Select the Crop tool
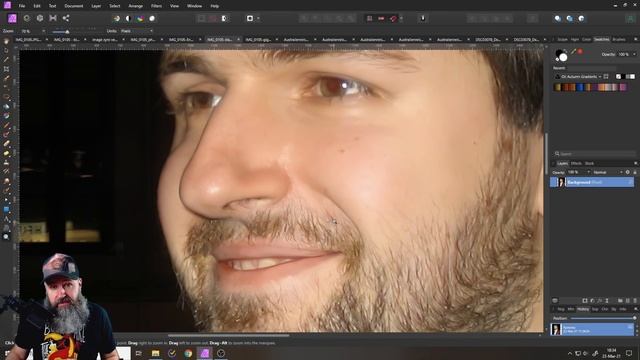This screenshot has width=640, height=360. tap(6, 69)
